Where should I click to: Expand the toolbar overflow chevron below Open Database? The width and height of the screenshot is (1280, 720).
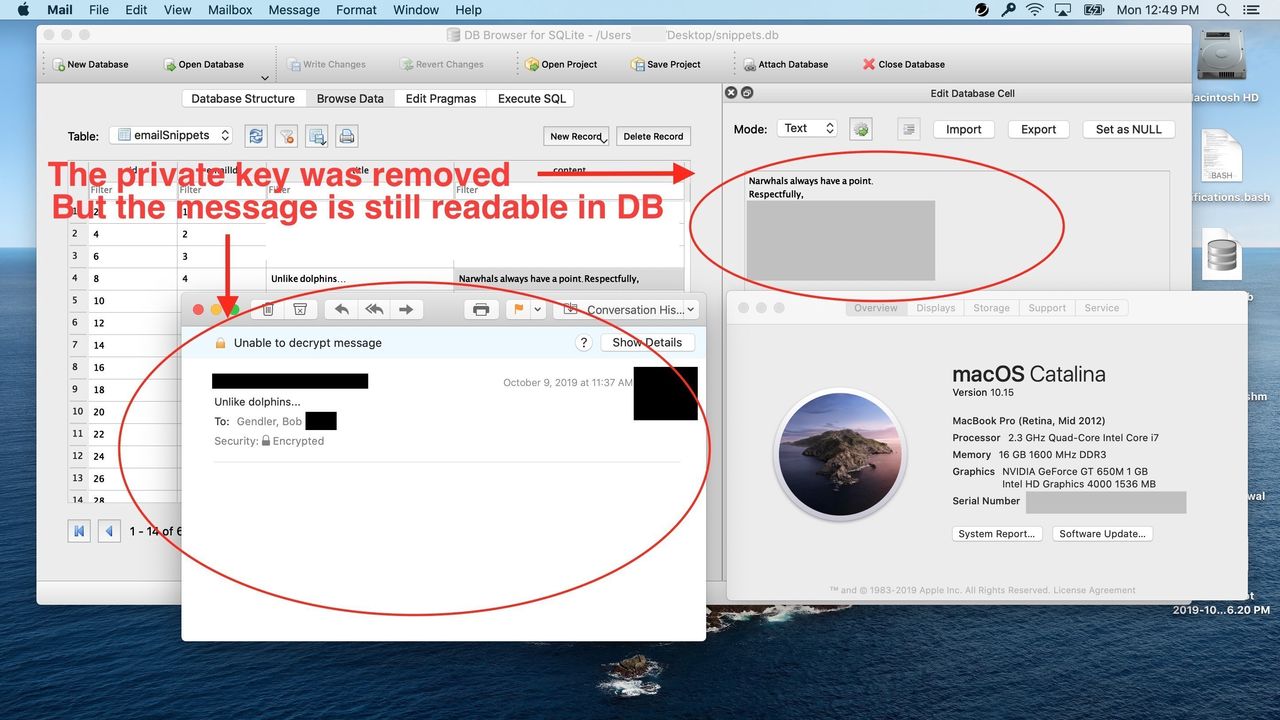[x=265, y=78]
